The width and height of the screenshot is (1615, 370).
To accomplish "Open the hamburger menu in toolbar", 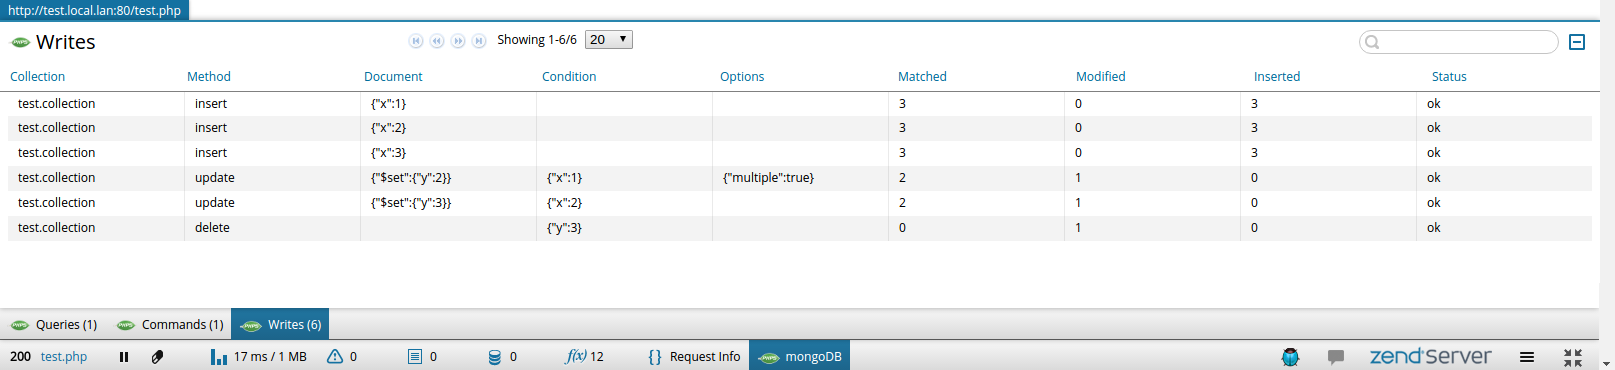I will click(x=1527, y=357).
